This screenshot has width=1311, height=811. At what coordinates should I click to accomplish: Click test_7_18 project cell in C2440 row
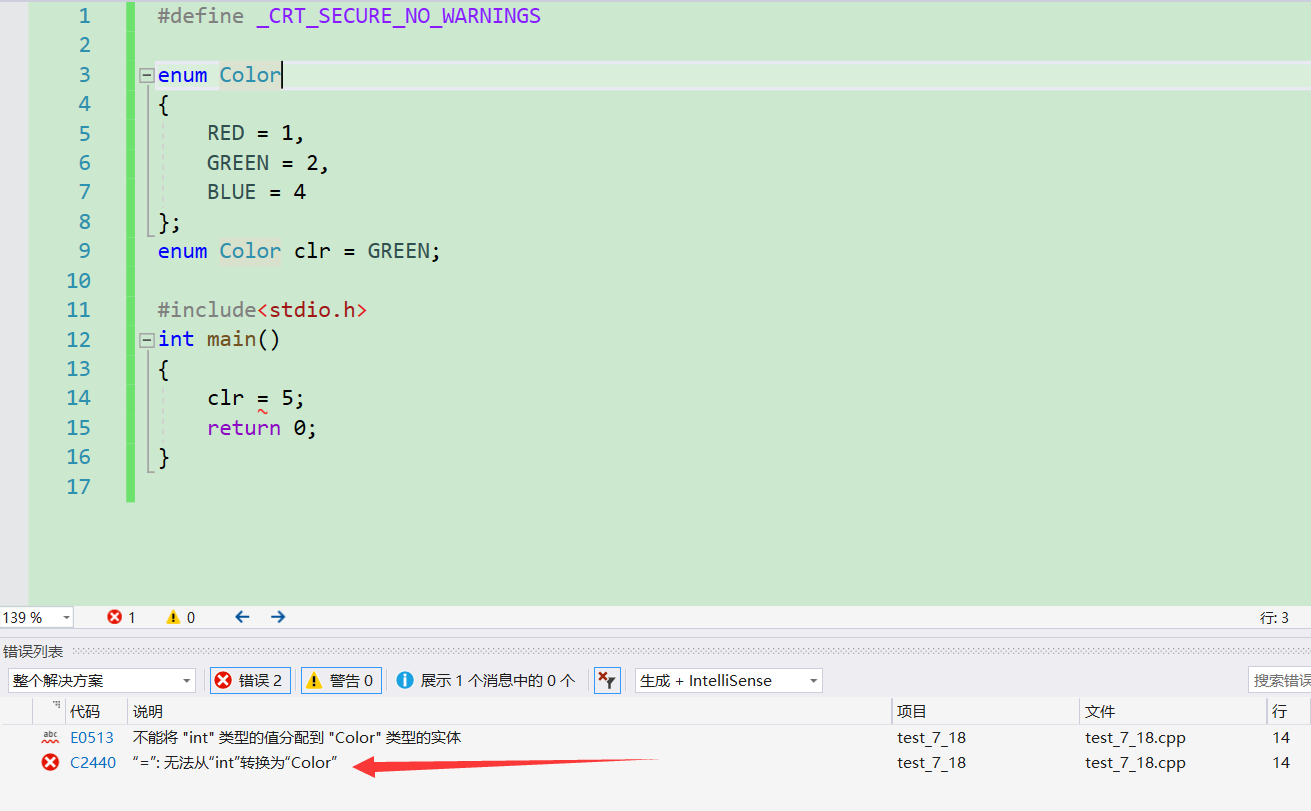[932, 763]
